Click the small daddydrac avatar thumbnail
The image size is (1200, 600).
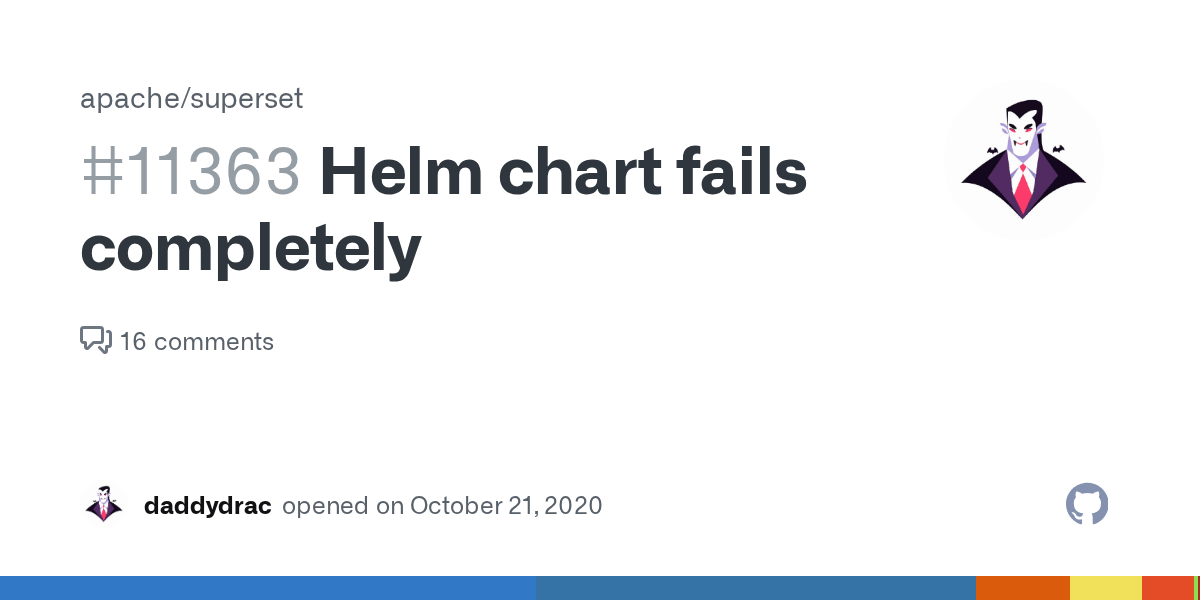click(x=103, y=505)
